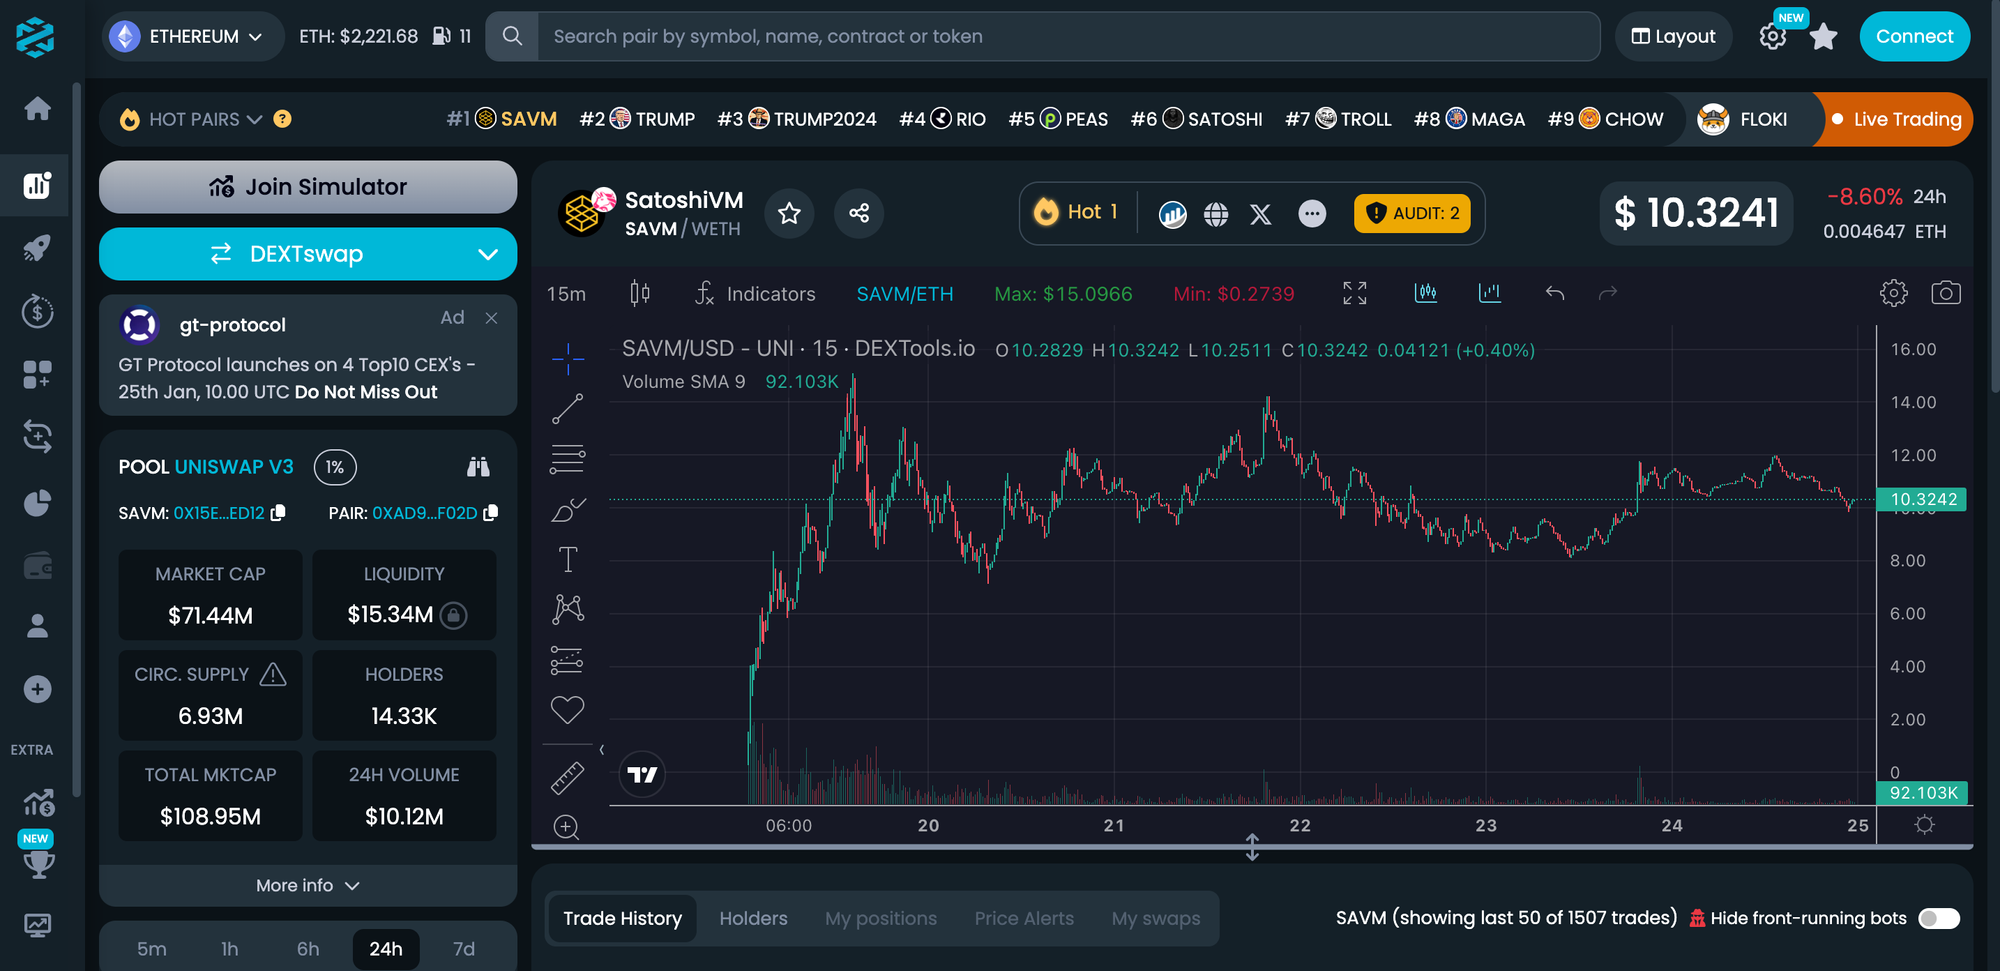This screenshot has width=2000, height=971.
Task: Select the ruler measure tool
Action: pyautogui.click(x=567, y=778)
